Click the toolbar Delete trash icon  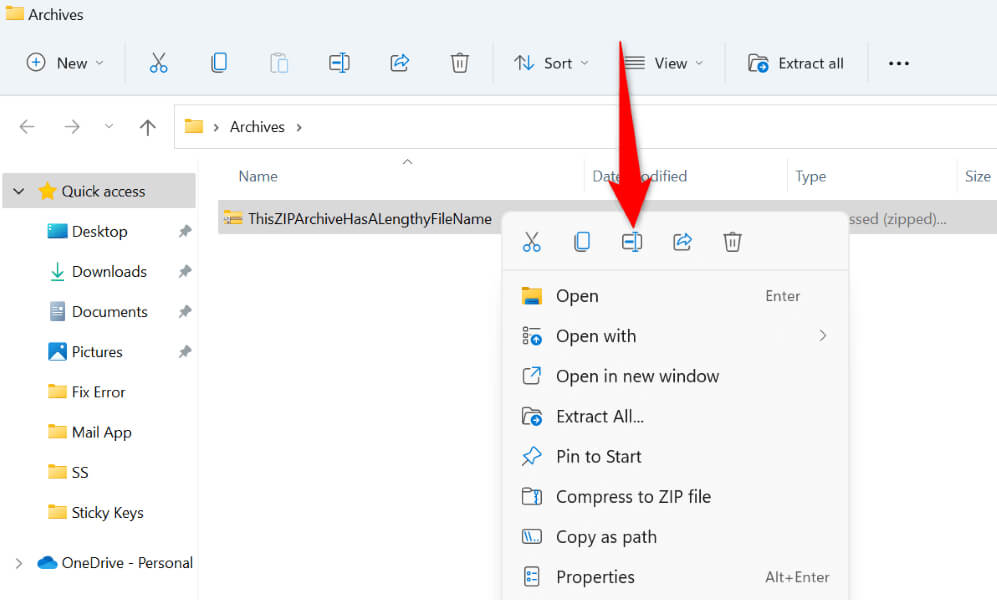460,63
